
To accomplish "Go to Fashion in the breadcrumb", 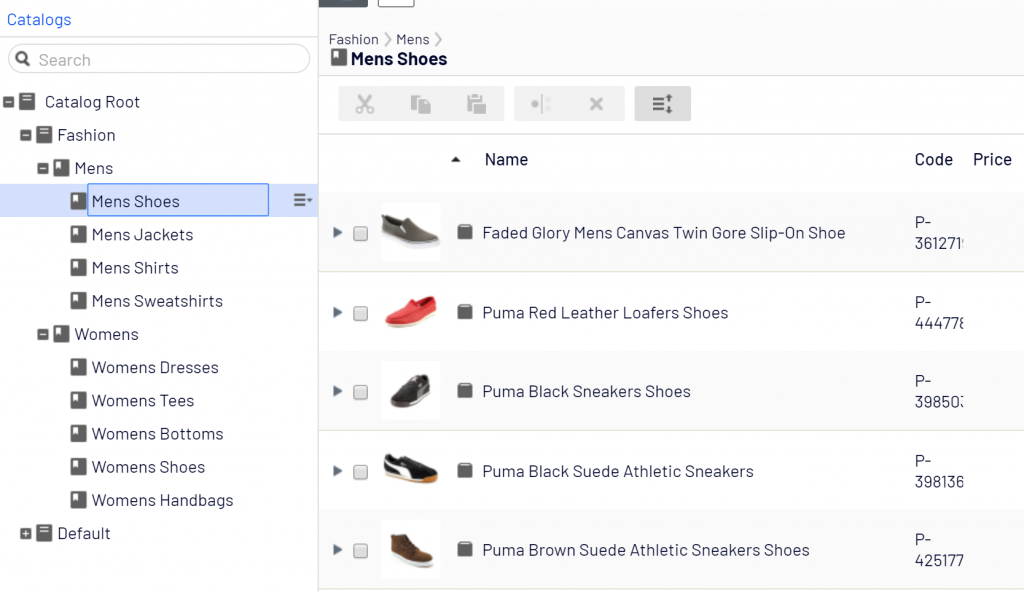I will click(x=353, y=39).
